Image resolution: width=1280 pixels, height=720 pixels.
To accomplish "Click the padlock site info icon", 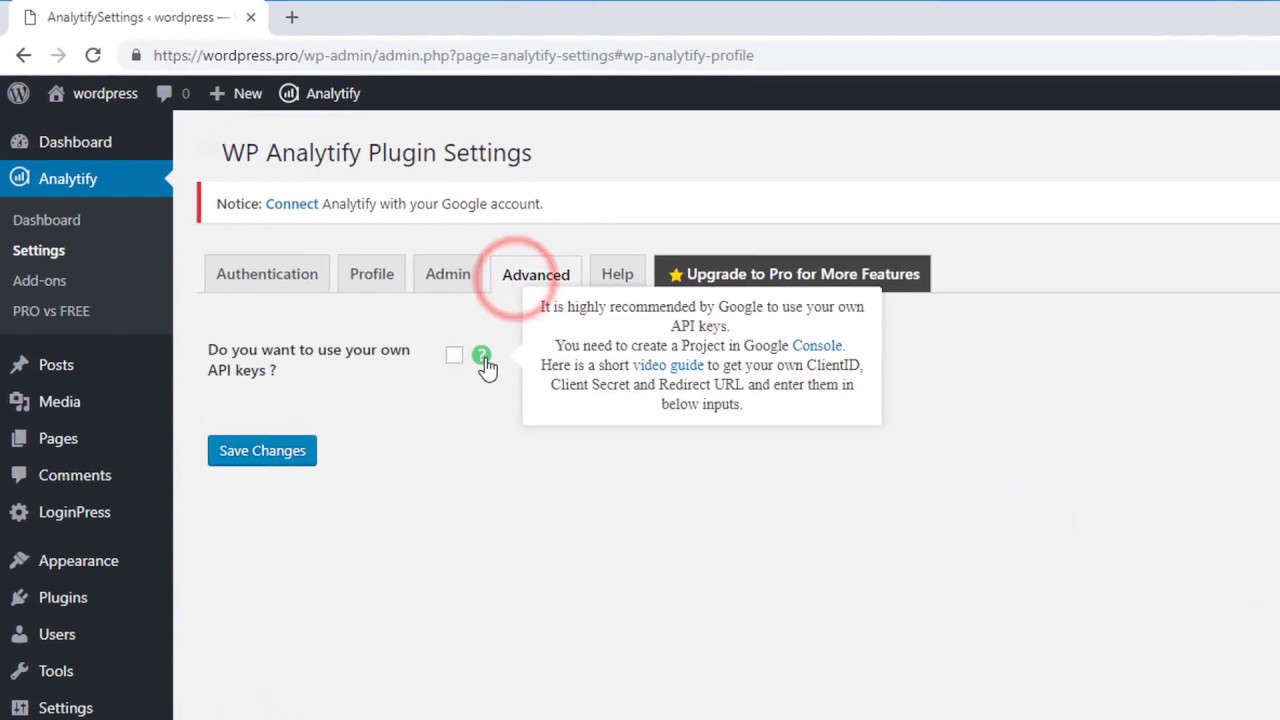I will click(136, 55).
